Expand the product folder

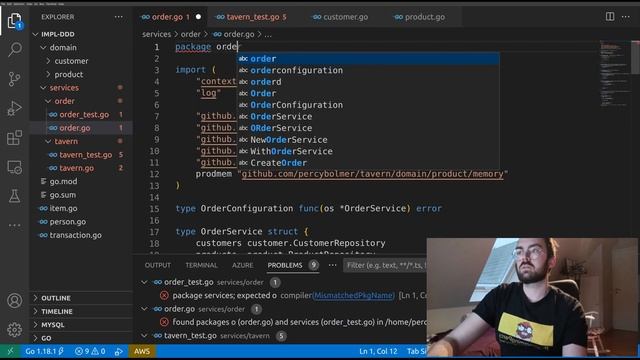[x=69, y=75]
